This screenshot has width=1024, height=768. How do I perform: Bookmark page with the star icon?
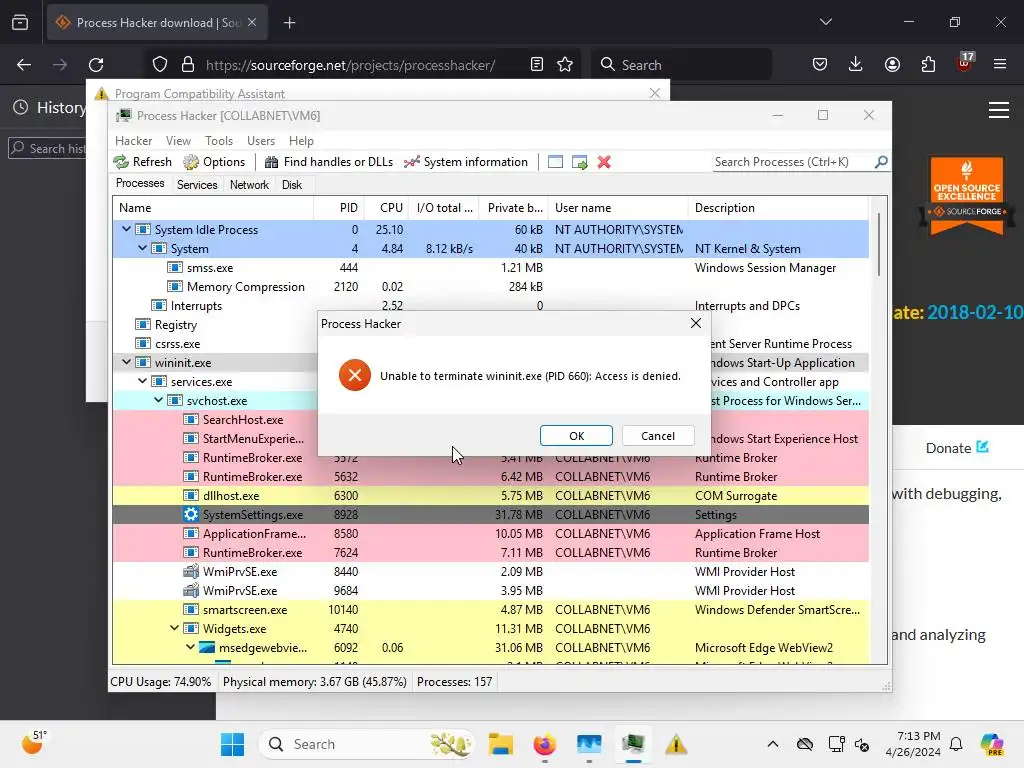pyautogui.click(x=565, y=65)
